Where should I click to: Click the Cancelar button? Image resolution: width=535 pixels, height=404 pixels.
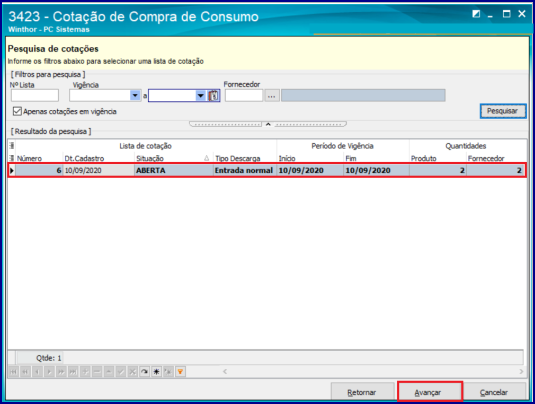(494, 392)
